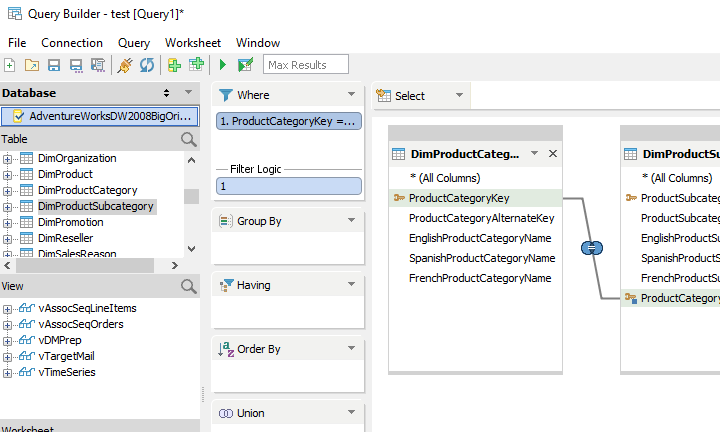
Task: Open the Query menu
Action: [134, 43]
